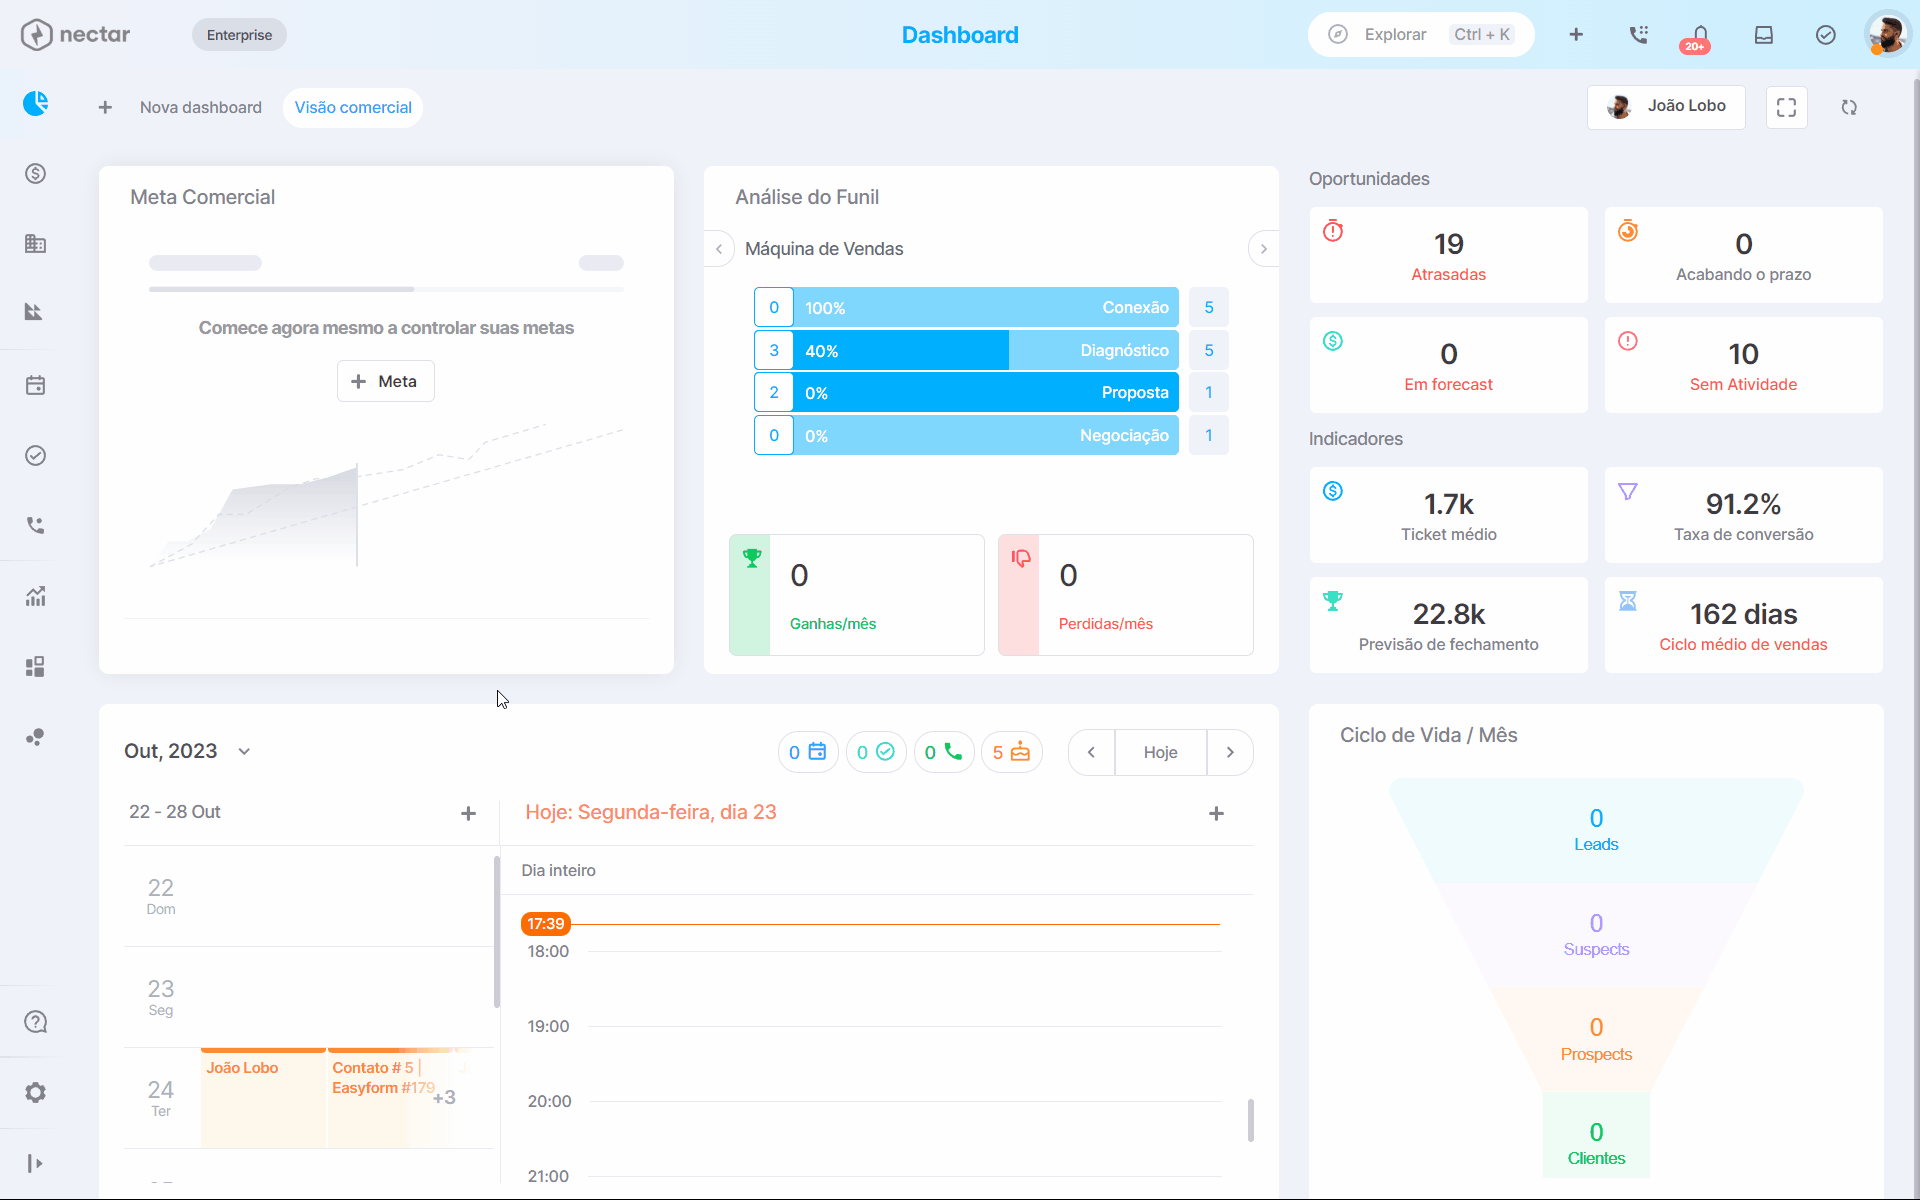Open the João Lobo user filter
This screenshot has height=1200, width=1920.
click(x=1666, y=107)
